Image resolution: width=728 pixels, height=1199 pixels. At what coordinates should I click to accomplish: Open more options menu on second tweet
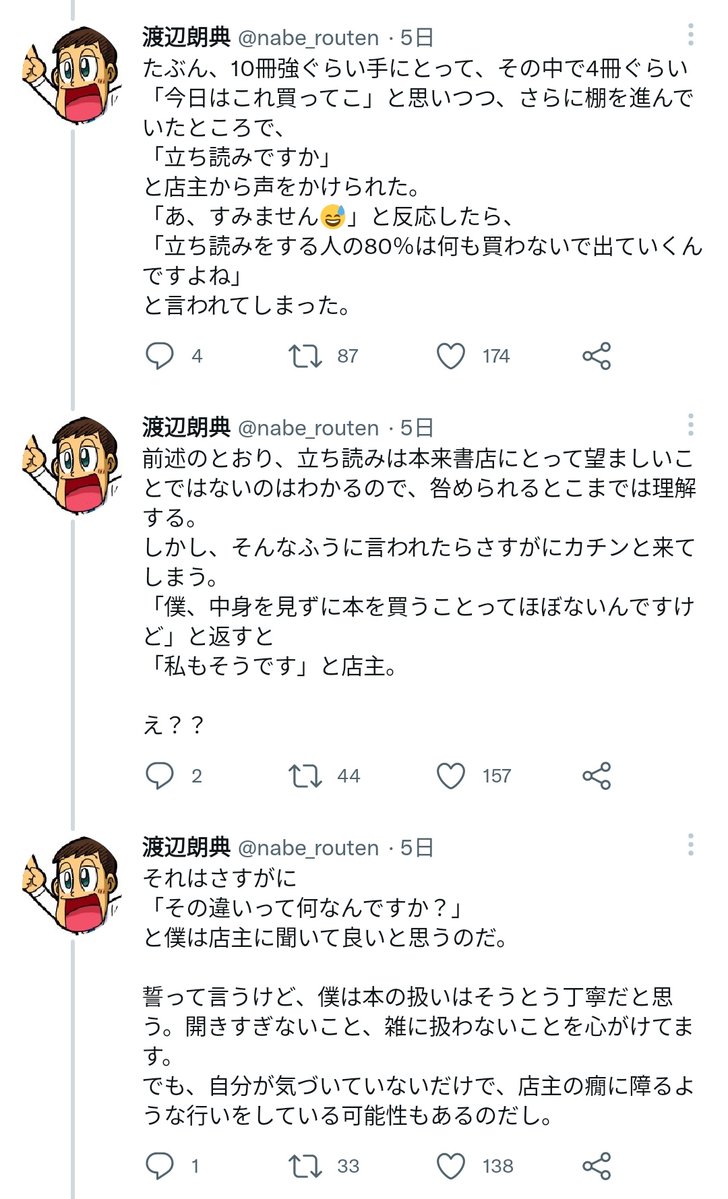[691, 427]
